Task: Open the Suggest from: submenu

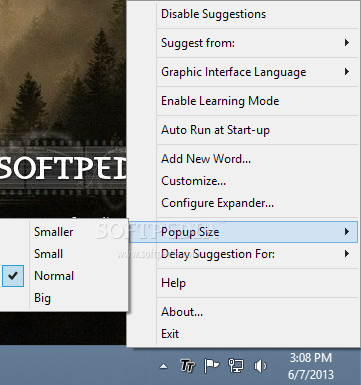Action: point(243,43)
